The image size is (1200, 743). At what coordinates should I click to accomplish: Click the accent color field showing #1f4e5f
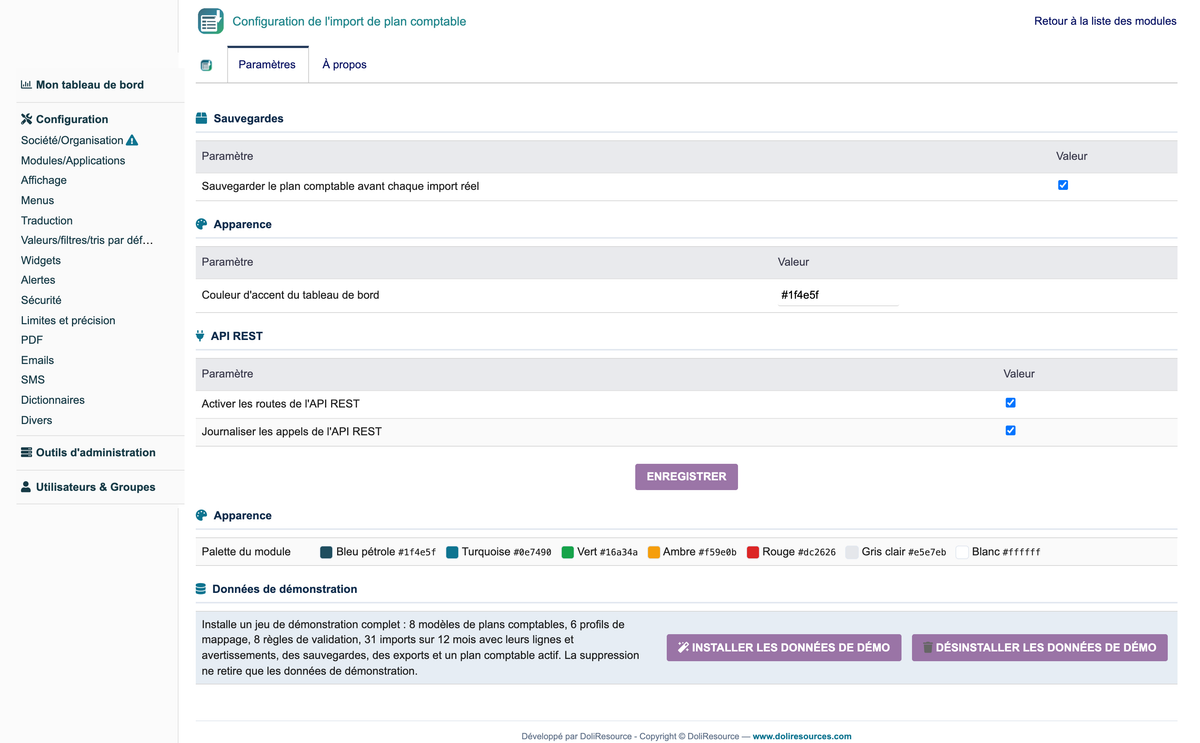coord(838,295)
